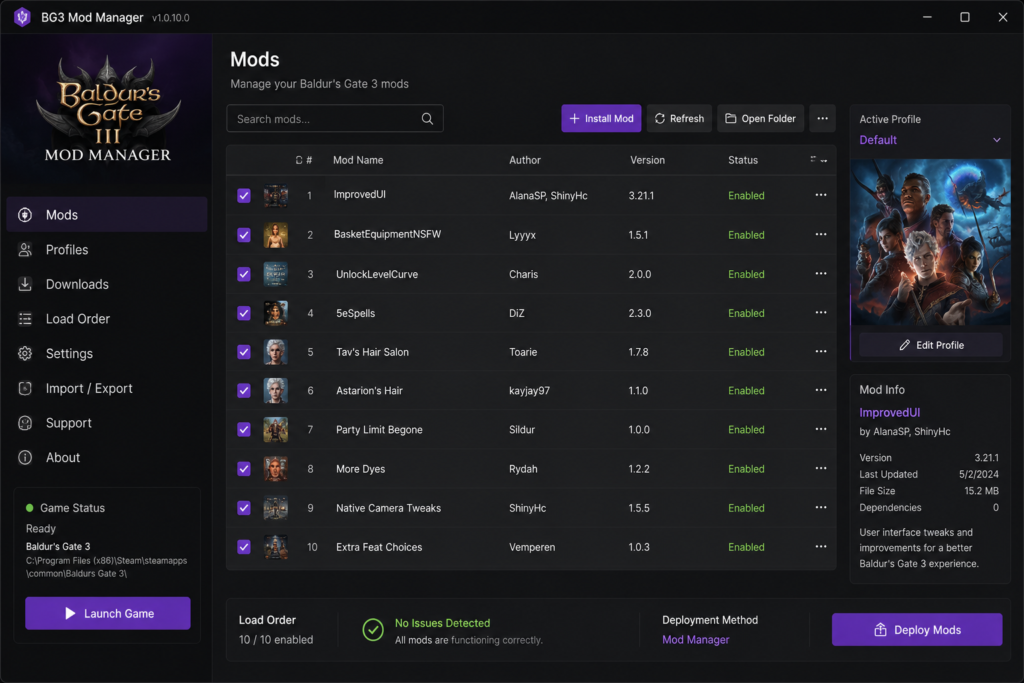Click the Edit Profile button

pos(931,345)
